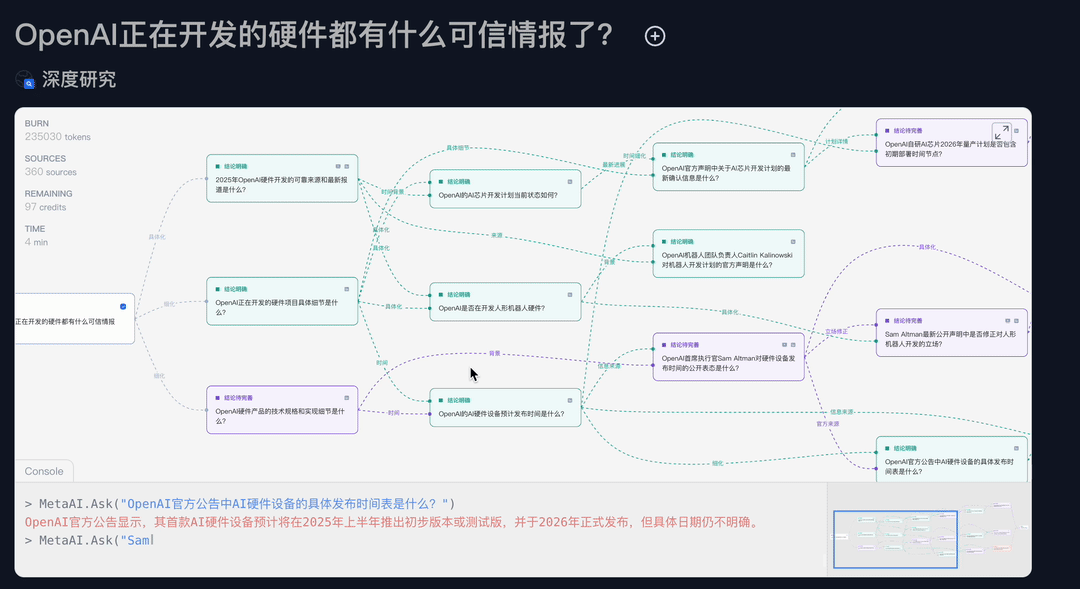
Task: Click the rightmost icon on the Sam Altman最新公开声明 node
Action: [1016, 320]
